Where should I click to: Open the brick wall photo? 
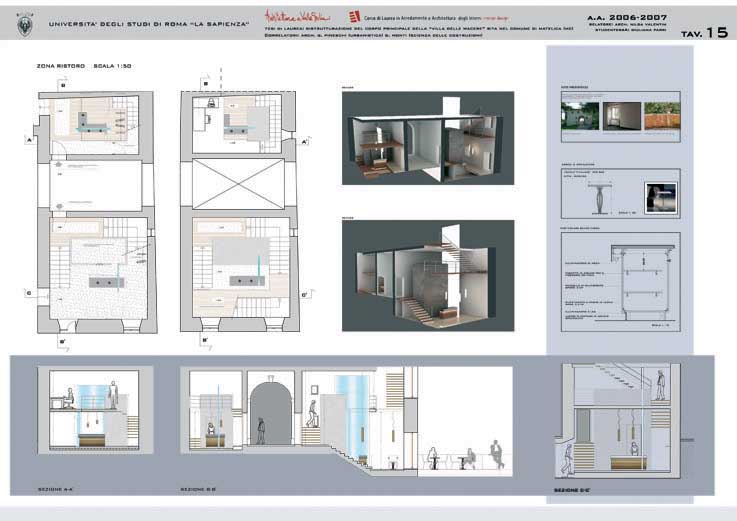(662, 116)
